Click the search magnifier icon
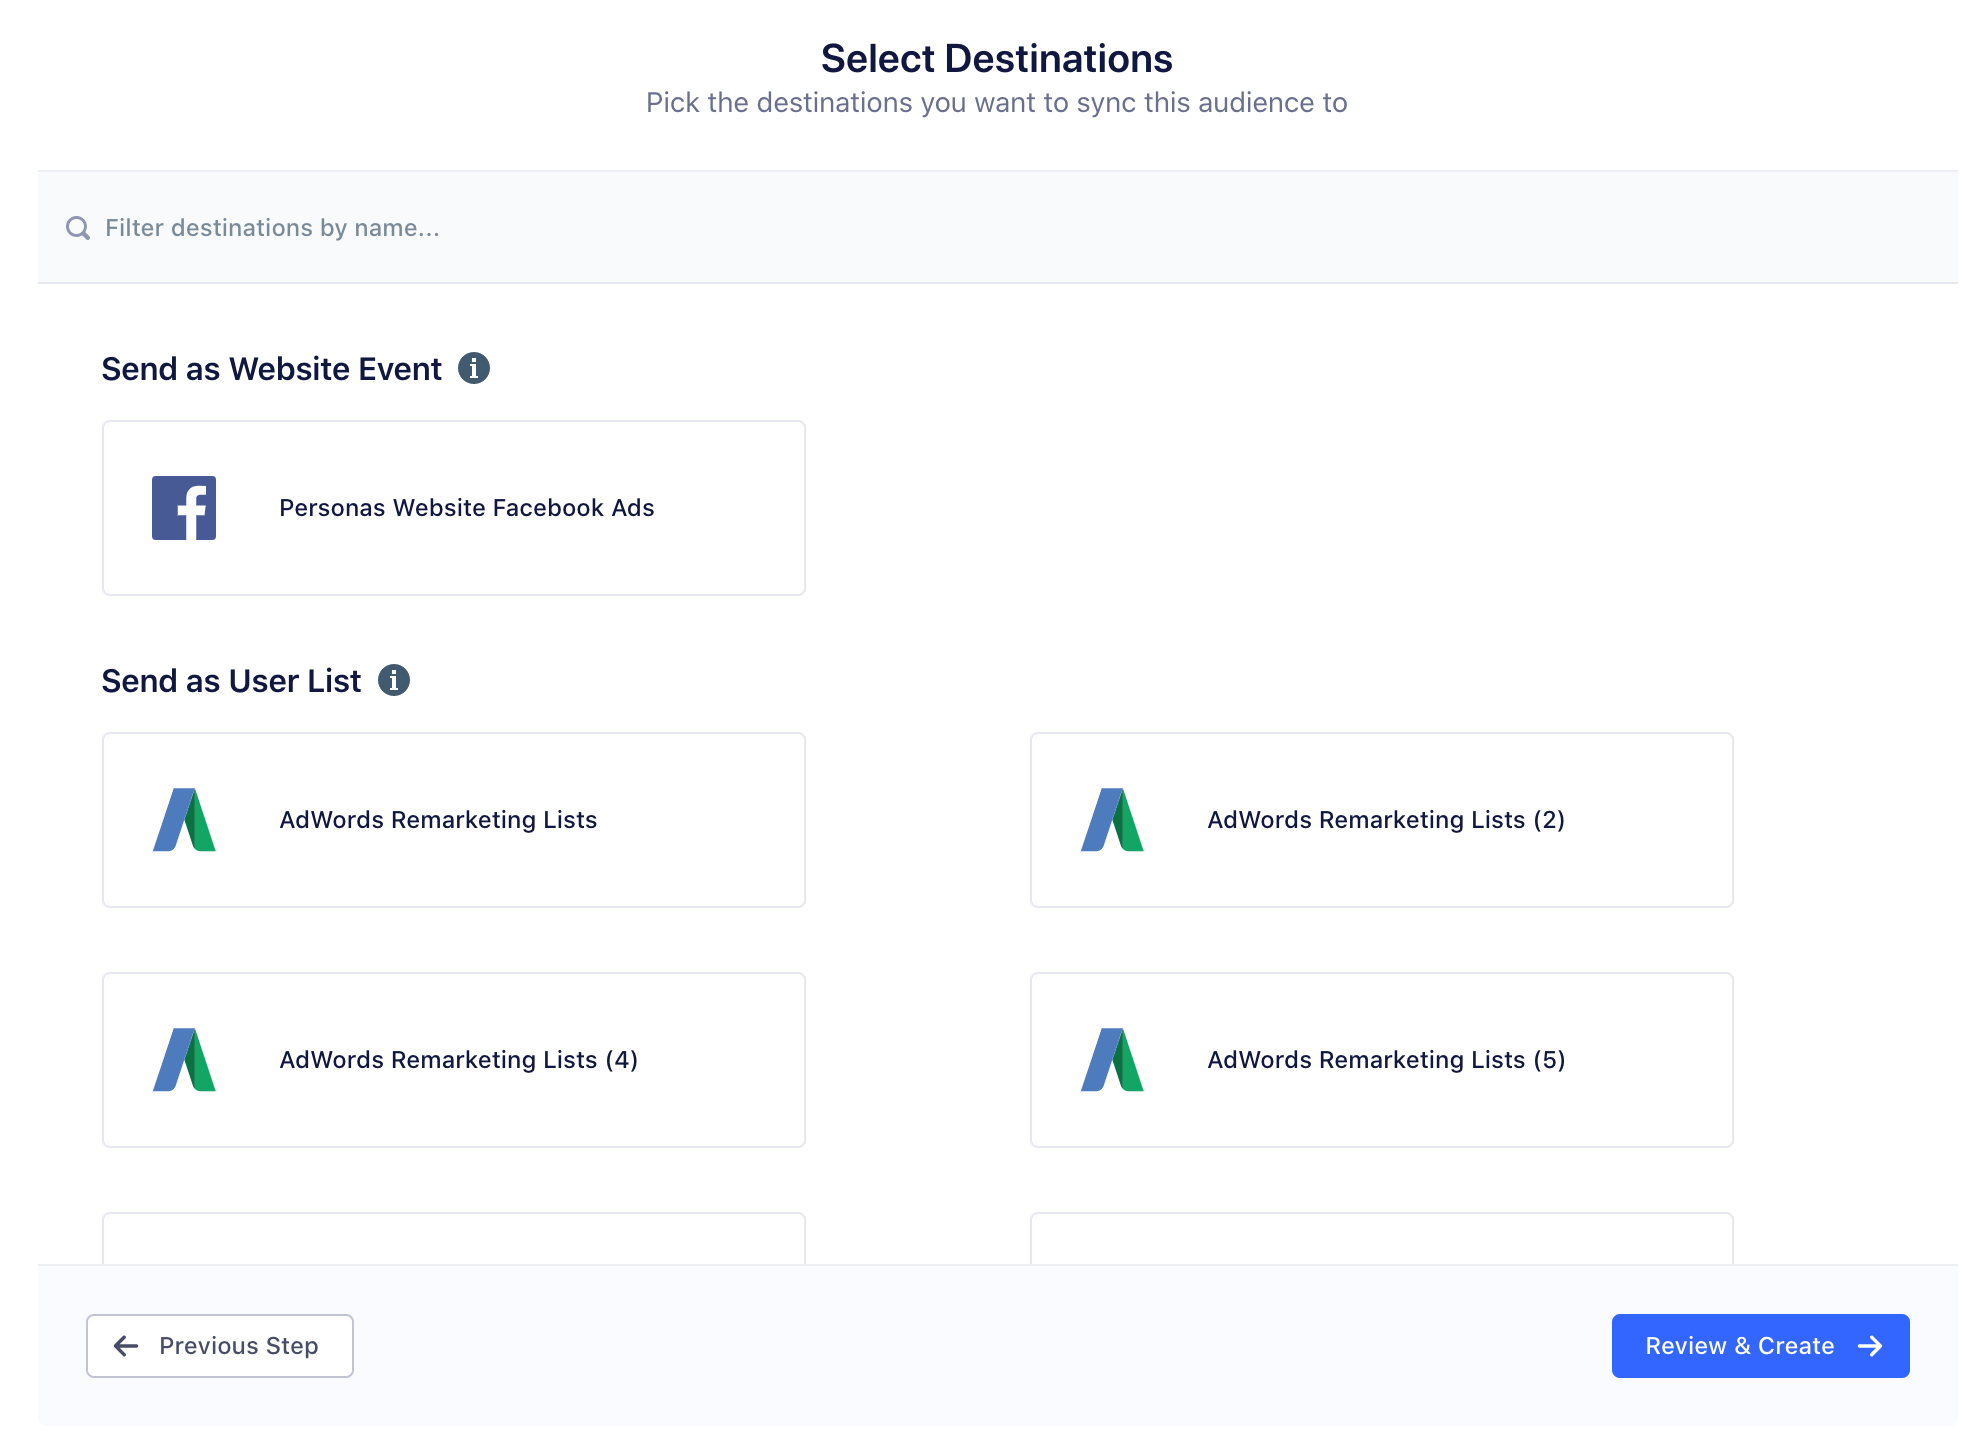This screenshot has height=1440, width=1978. (x=78, y=228)
